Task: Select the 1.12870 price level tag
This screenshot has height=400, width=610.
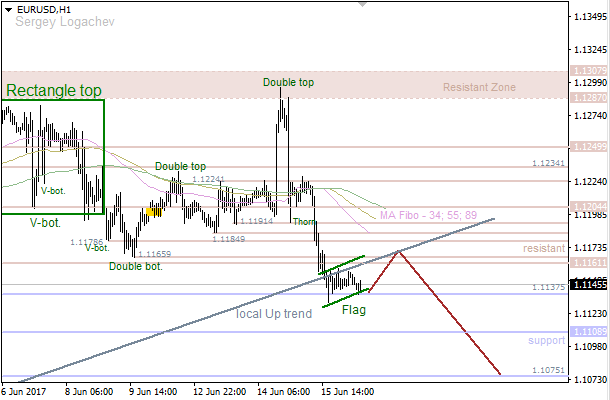Action: [588, 98]
